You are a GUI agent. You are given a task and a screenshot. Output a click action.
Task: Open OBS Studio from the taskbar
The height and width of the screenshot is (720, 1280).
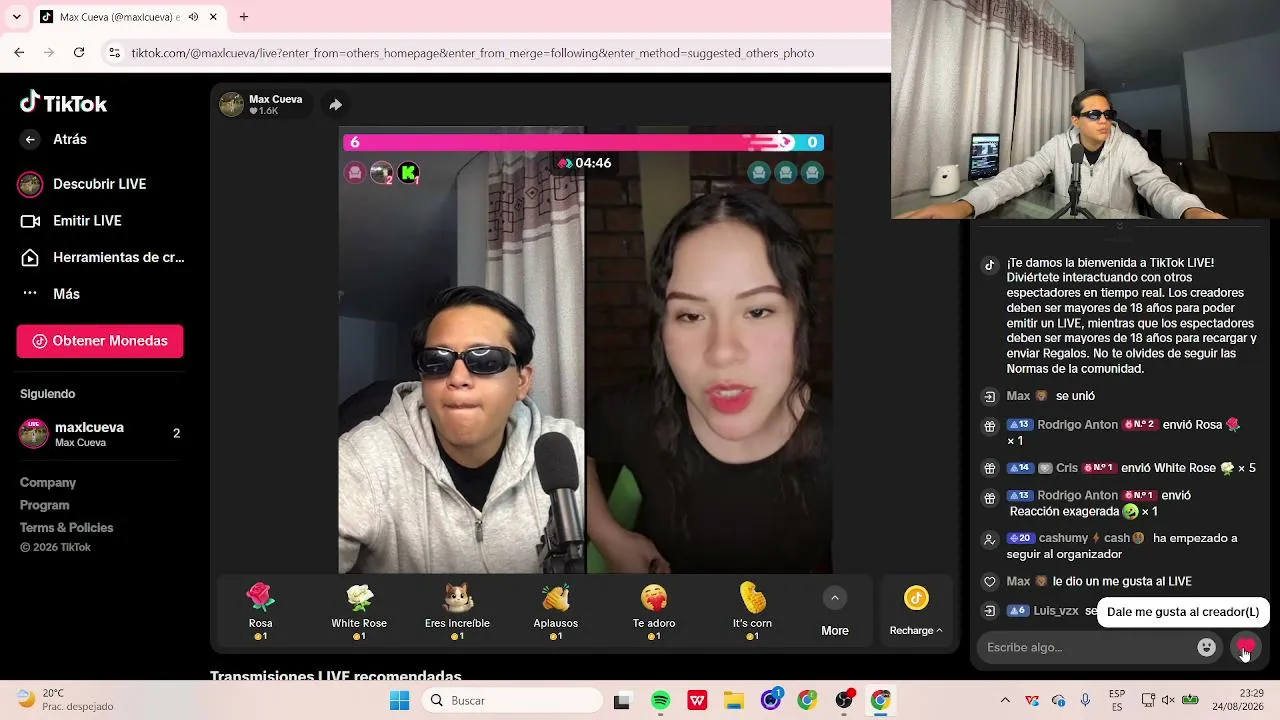point(844,700)
